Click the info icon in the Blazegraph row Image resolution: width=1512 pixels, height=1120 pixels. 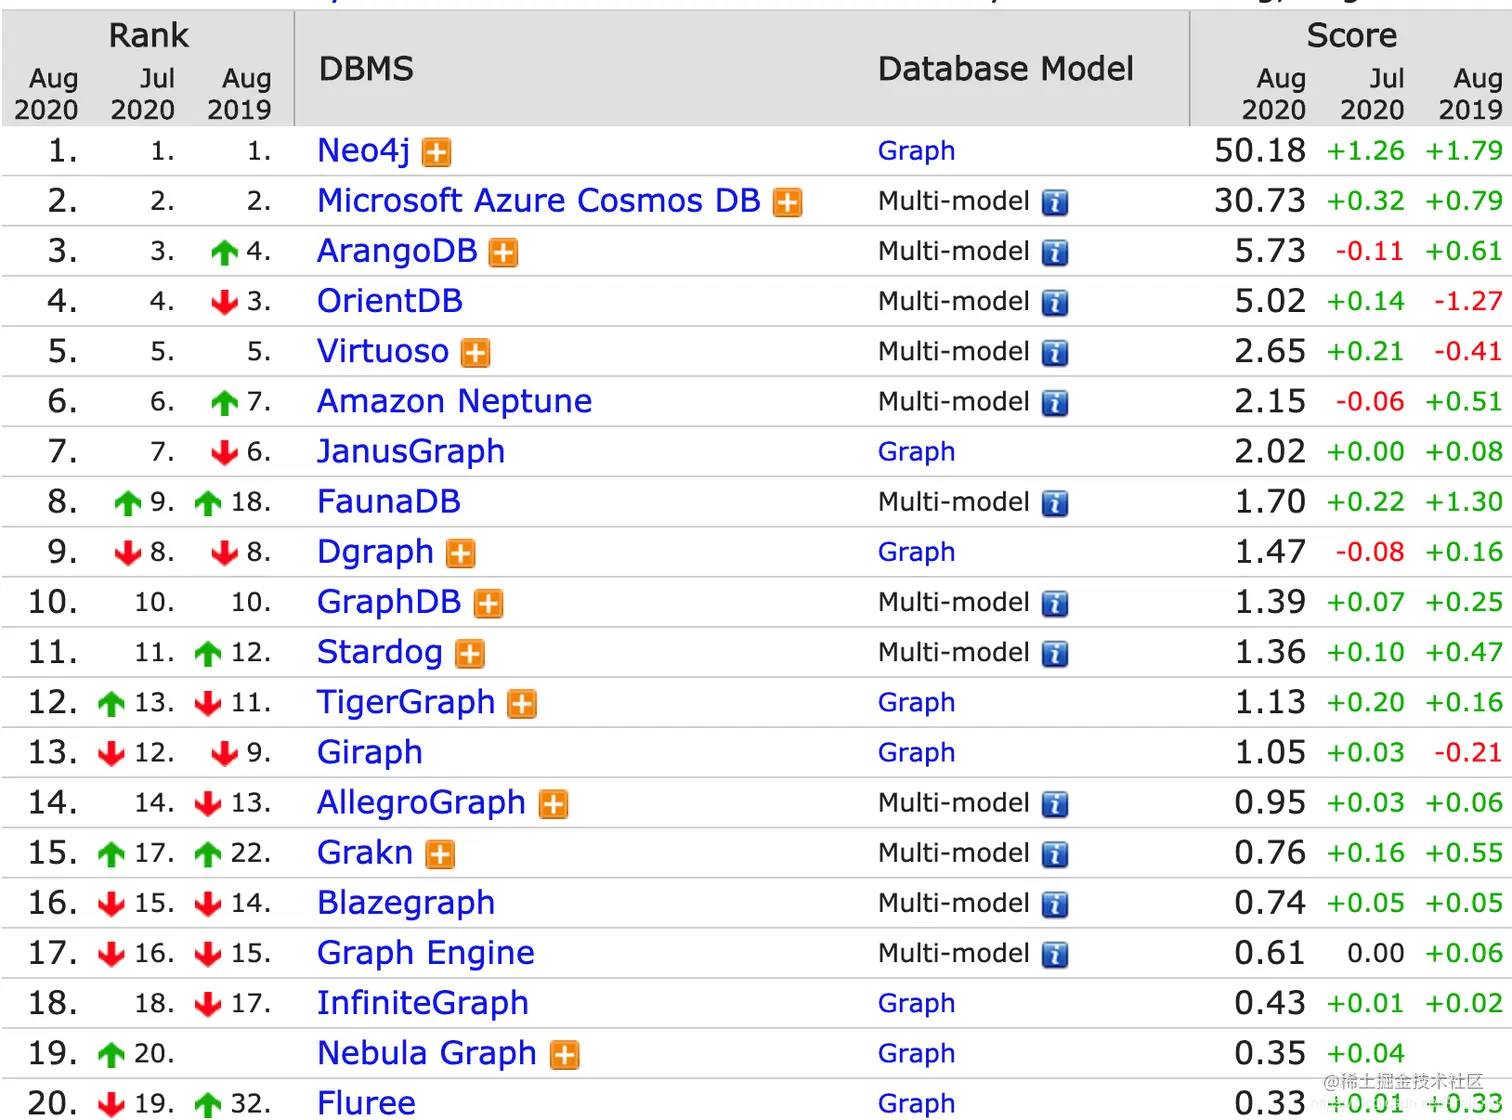pos(1055,905)
